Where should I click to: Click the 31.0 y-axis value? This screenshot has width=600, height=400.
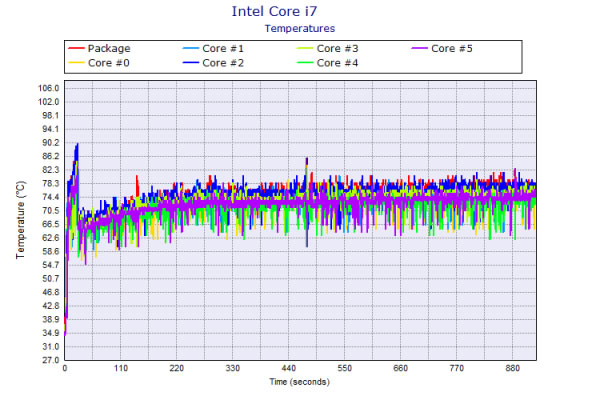(51, 347)
